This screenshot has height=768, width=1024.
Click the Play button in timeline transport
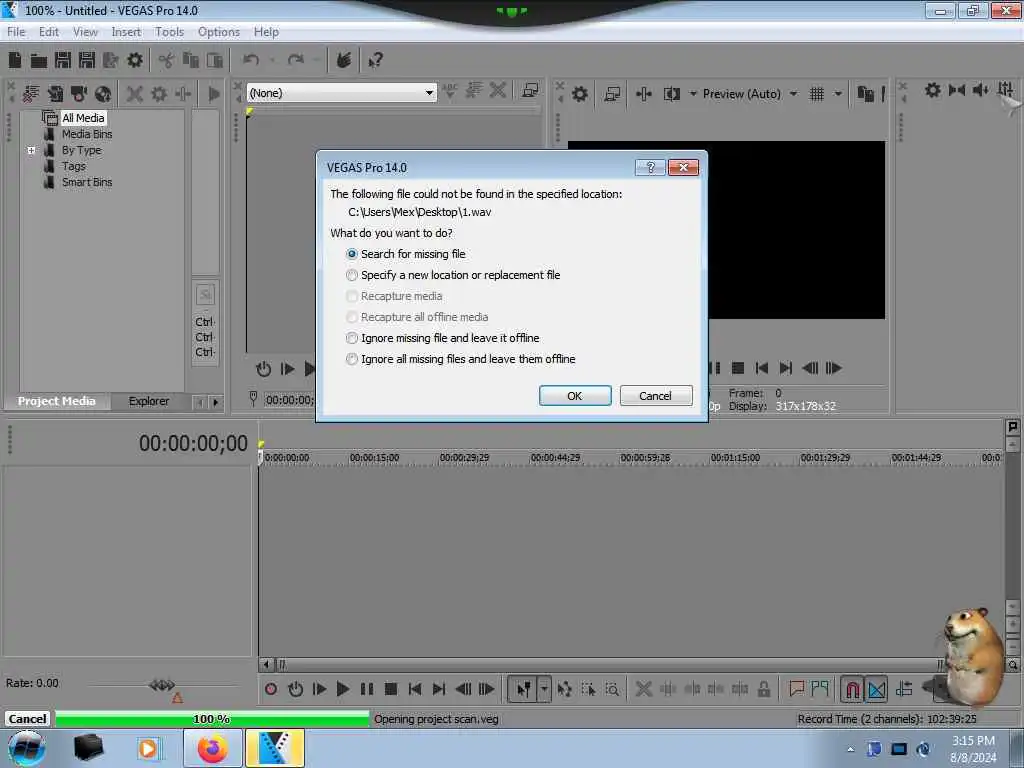(342, 689)
